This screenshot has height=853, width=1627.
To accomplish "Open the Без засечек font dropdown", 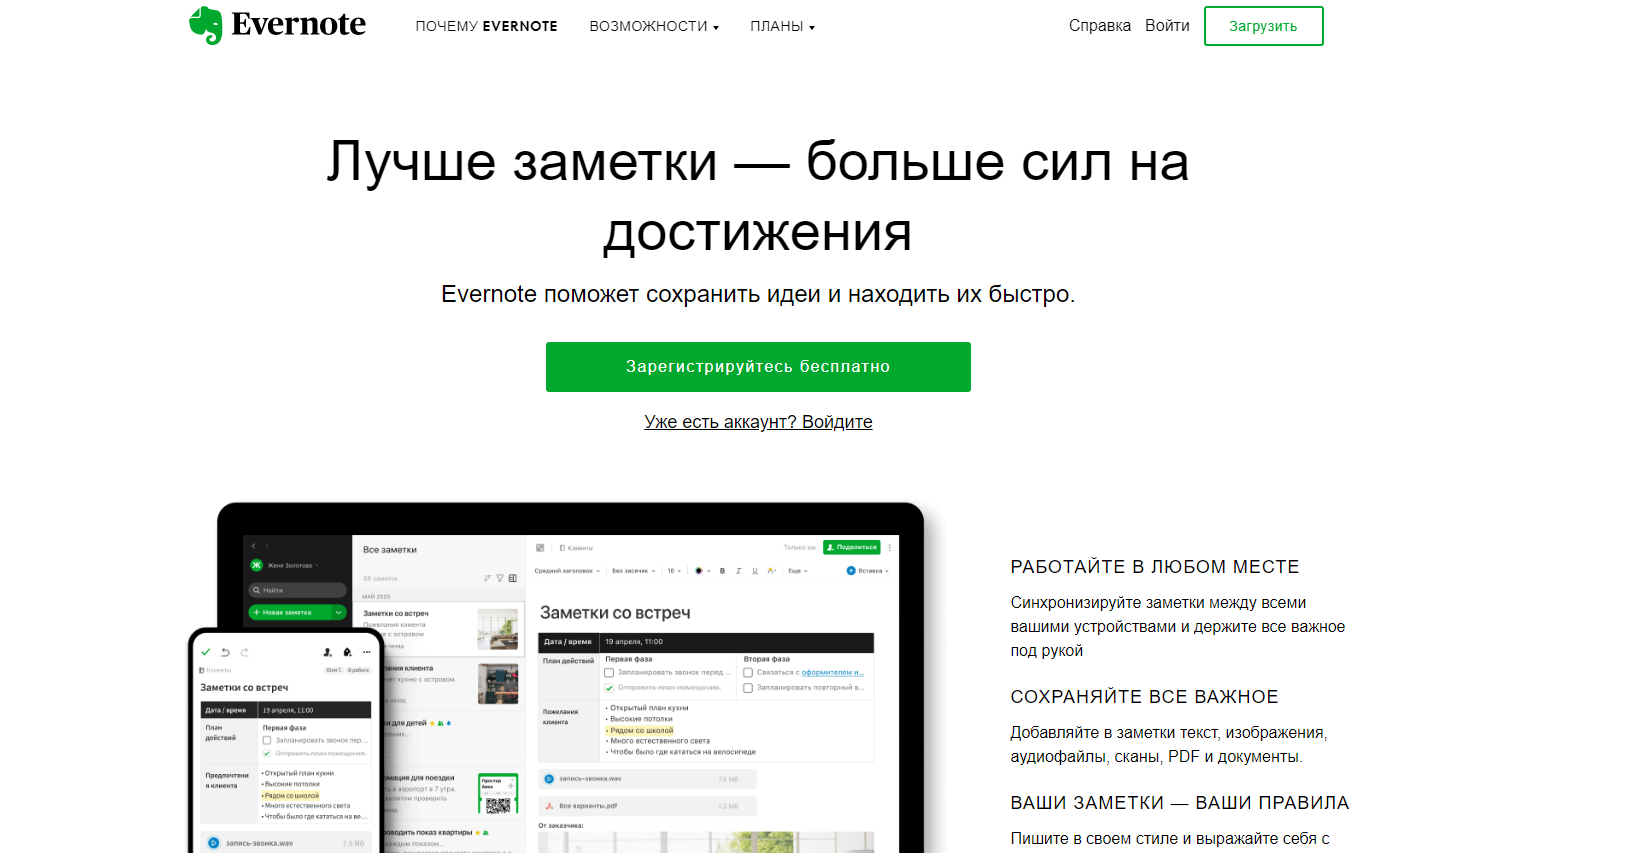I will click(634, 571).
